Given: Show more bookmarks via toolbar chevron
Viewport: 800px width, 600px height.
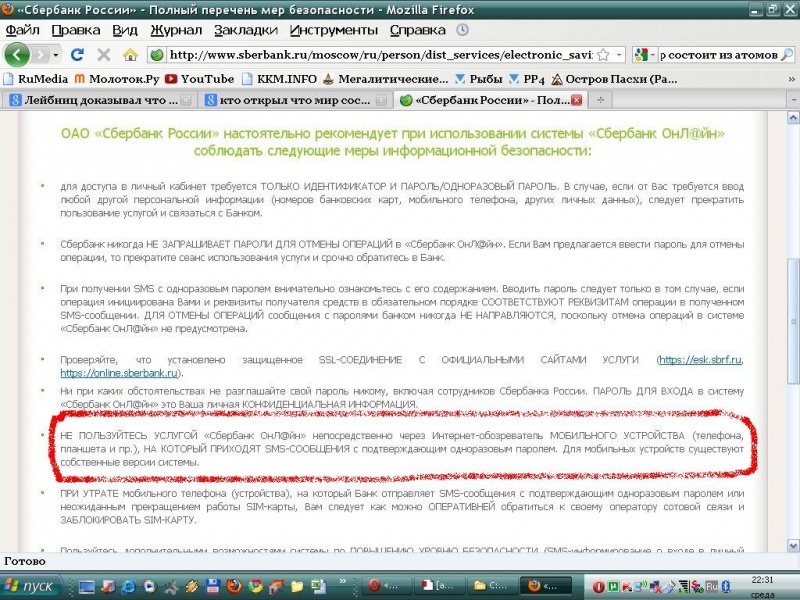Looking at the screenshot, I should [x=791, y=79].
